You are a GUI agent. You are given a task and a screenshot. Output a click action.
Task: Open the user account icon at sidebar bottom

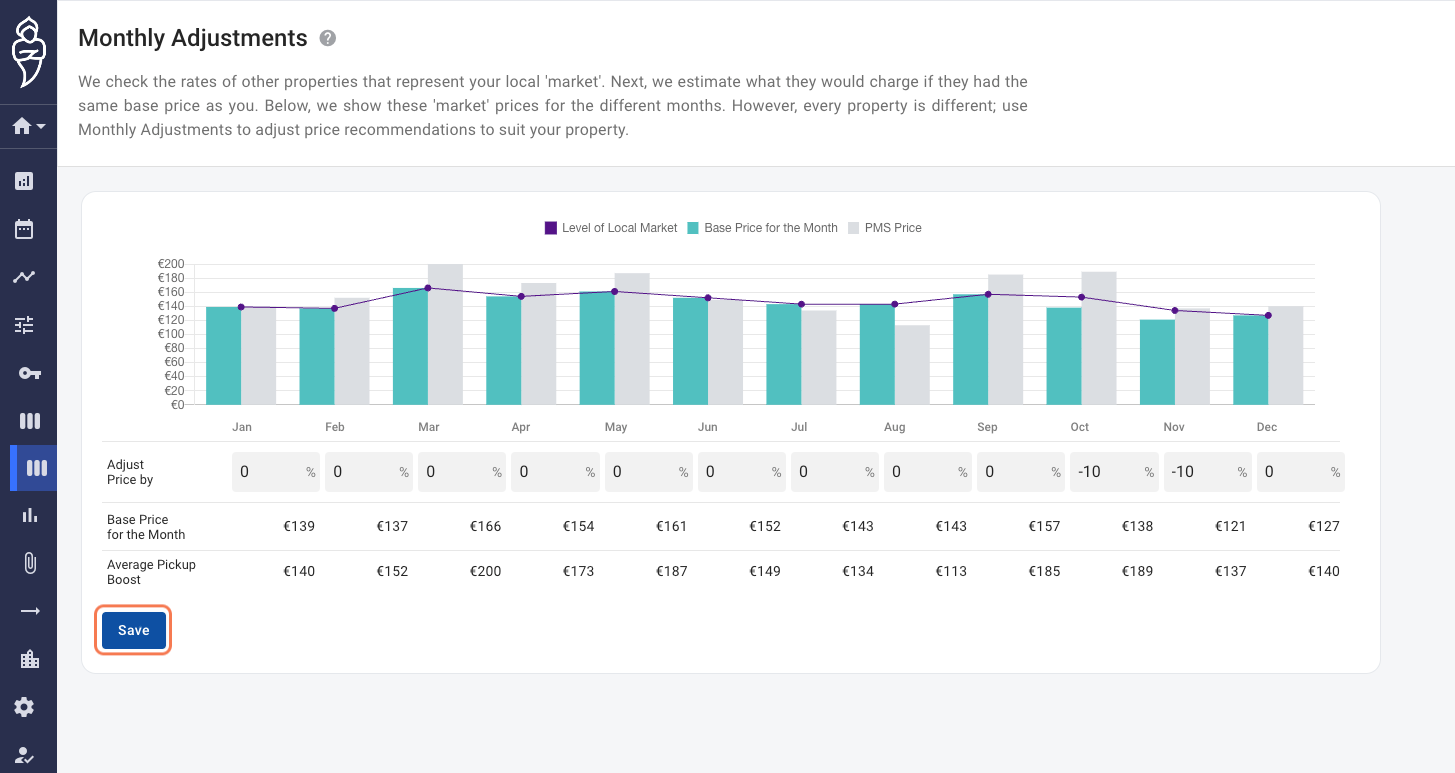(x=24, y=755)
